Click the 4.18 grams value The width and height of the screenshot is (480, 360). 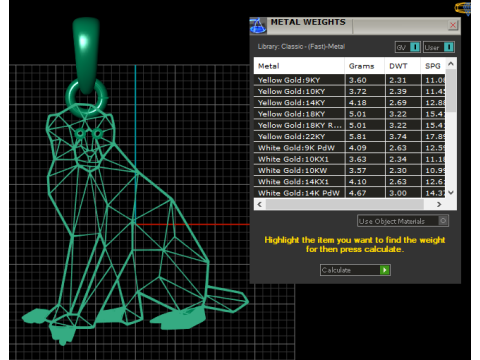358,103
